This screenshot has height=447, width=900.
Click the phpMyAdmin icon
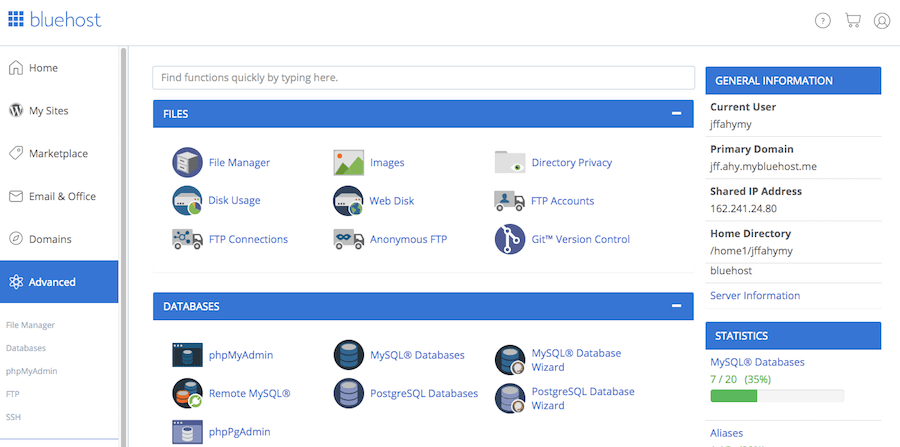coord(187,355)
